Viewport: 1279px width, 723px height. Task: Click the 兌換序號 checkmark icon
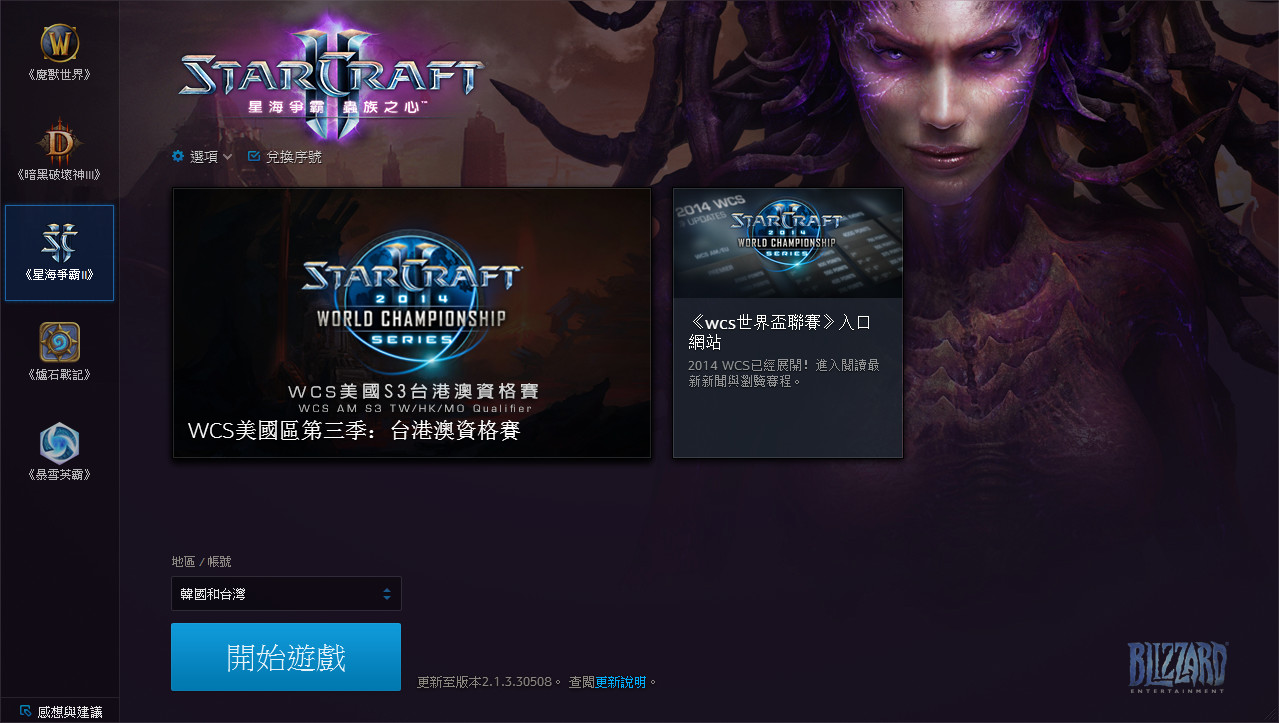[x=253, y=156]
